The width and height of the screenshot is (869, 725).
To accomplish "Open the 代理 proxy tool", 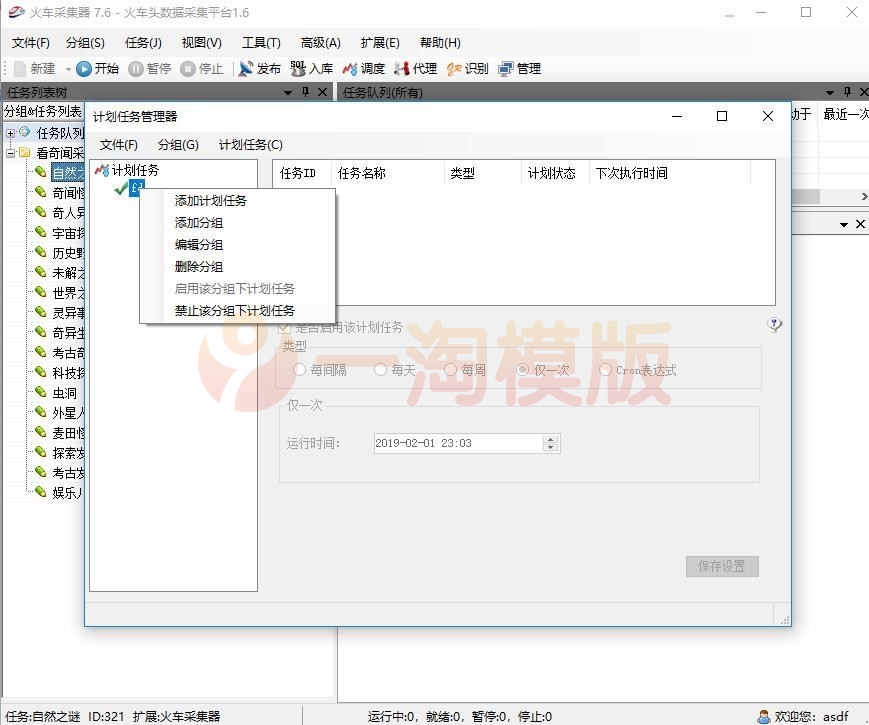I will (416, 69).
